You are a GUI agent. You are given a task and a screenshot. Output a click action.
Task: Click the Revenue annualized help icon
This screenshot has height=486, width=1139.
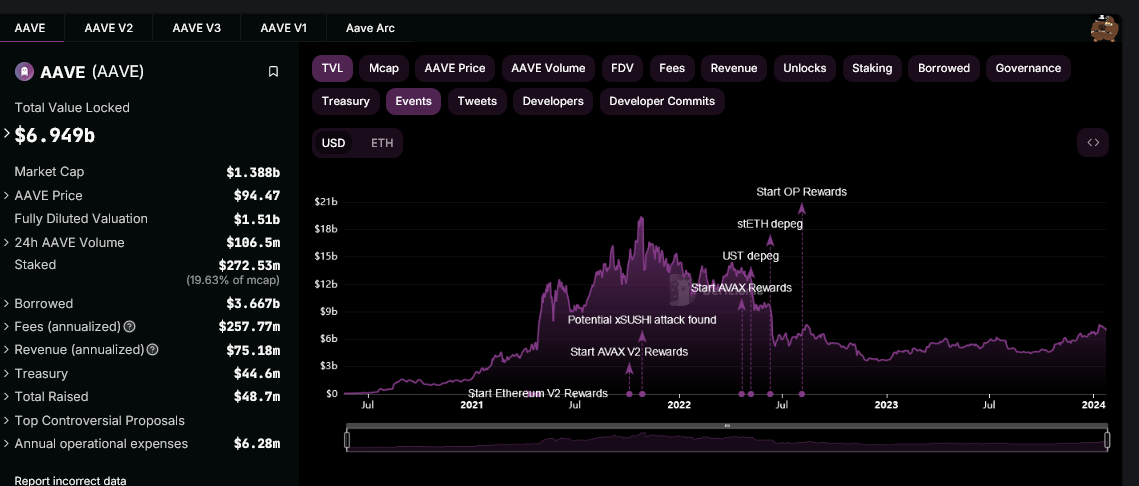(153, 349)
